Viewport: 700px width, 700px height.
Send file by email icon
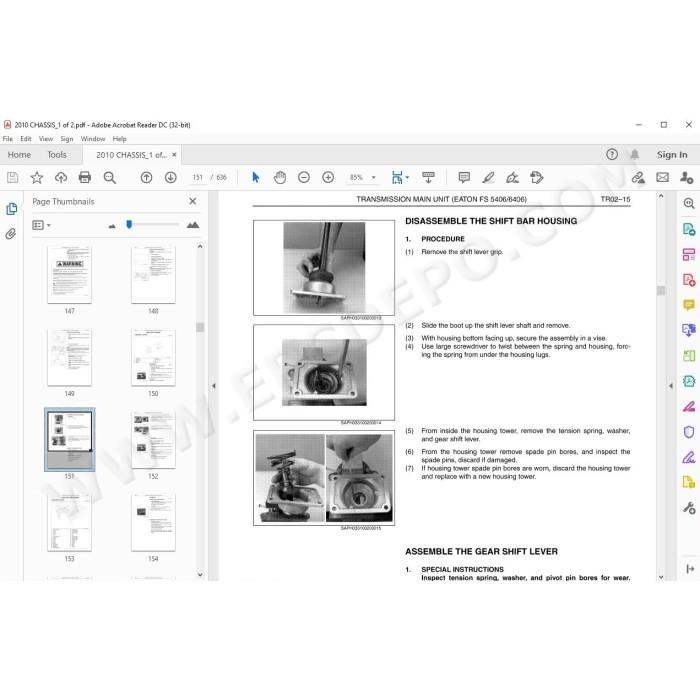(x=662, y=178)
